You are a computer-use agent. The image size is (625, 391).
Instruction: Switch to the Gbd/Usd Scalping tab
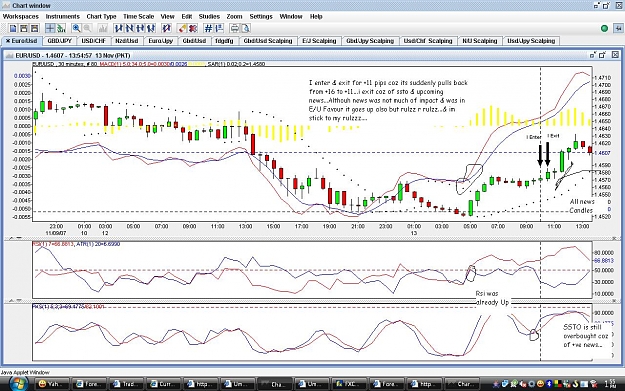point(268,41)
